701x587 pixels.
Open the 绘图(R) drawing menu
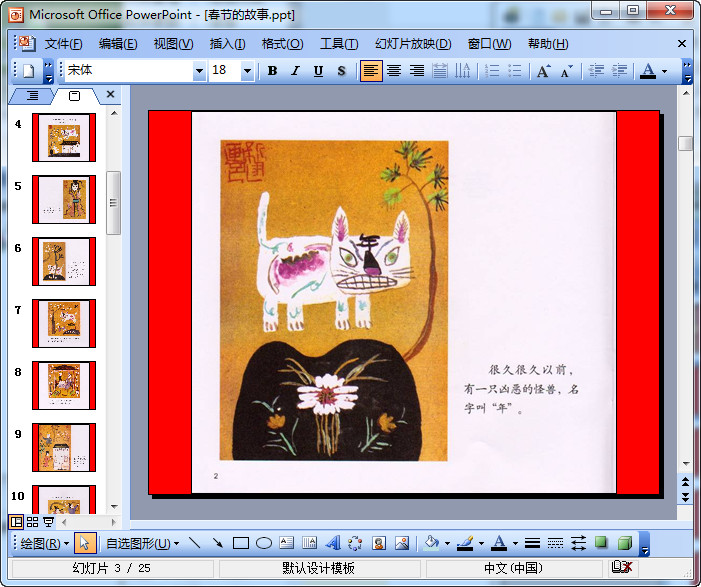tap(44, 544)
